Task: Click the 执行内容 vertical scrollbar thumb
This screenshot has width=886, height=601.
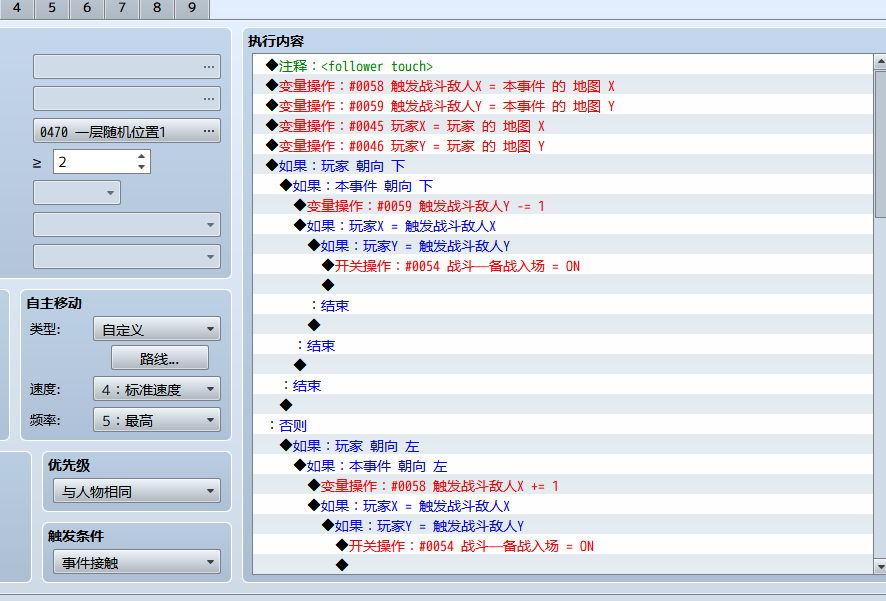Action: point(880,144)
